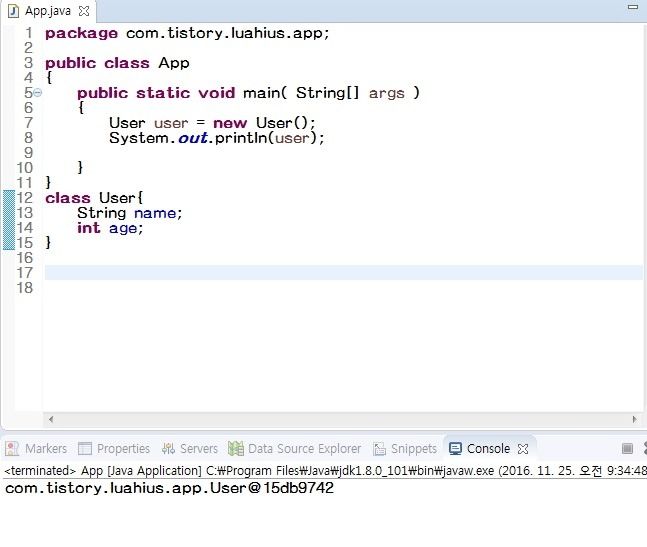Click the Servers tab icon
Image resolution: width=647 pixels, height=547 pixels.
pyautogui.click(x=168, y=448)
